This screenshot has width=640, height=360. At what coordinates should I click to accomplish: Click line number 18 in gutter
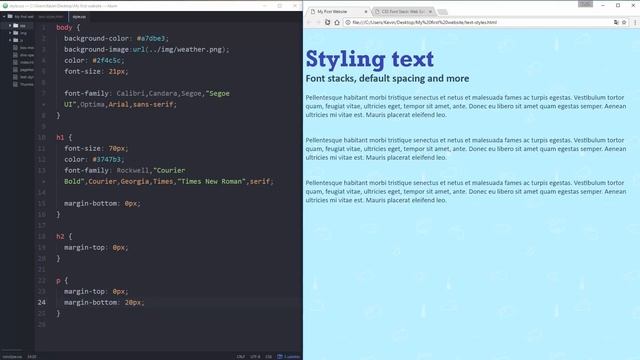click(x=42, y=236)
